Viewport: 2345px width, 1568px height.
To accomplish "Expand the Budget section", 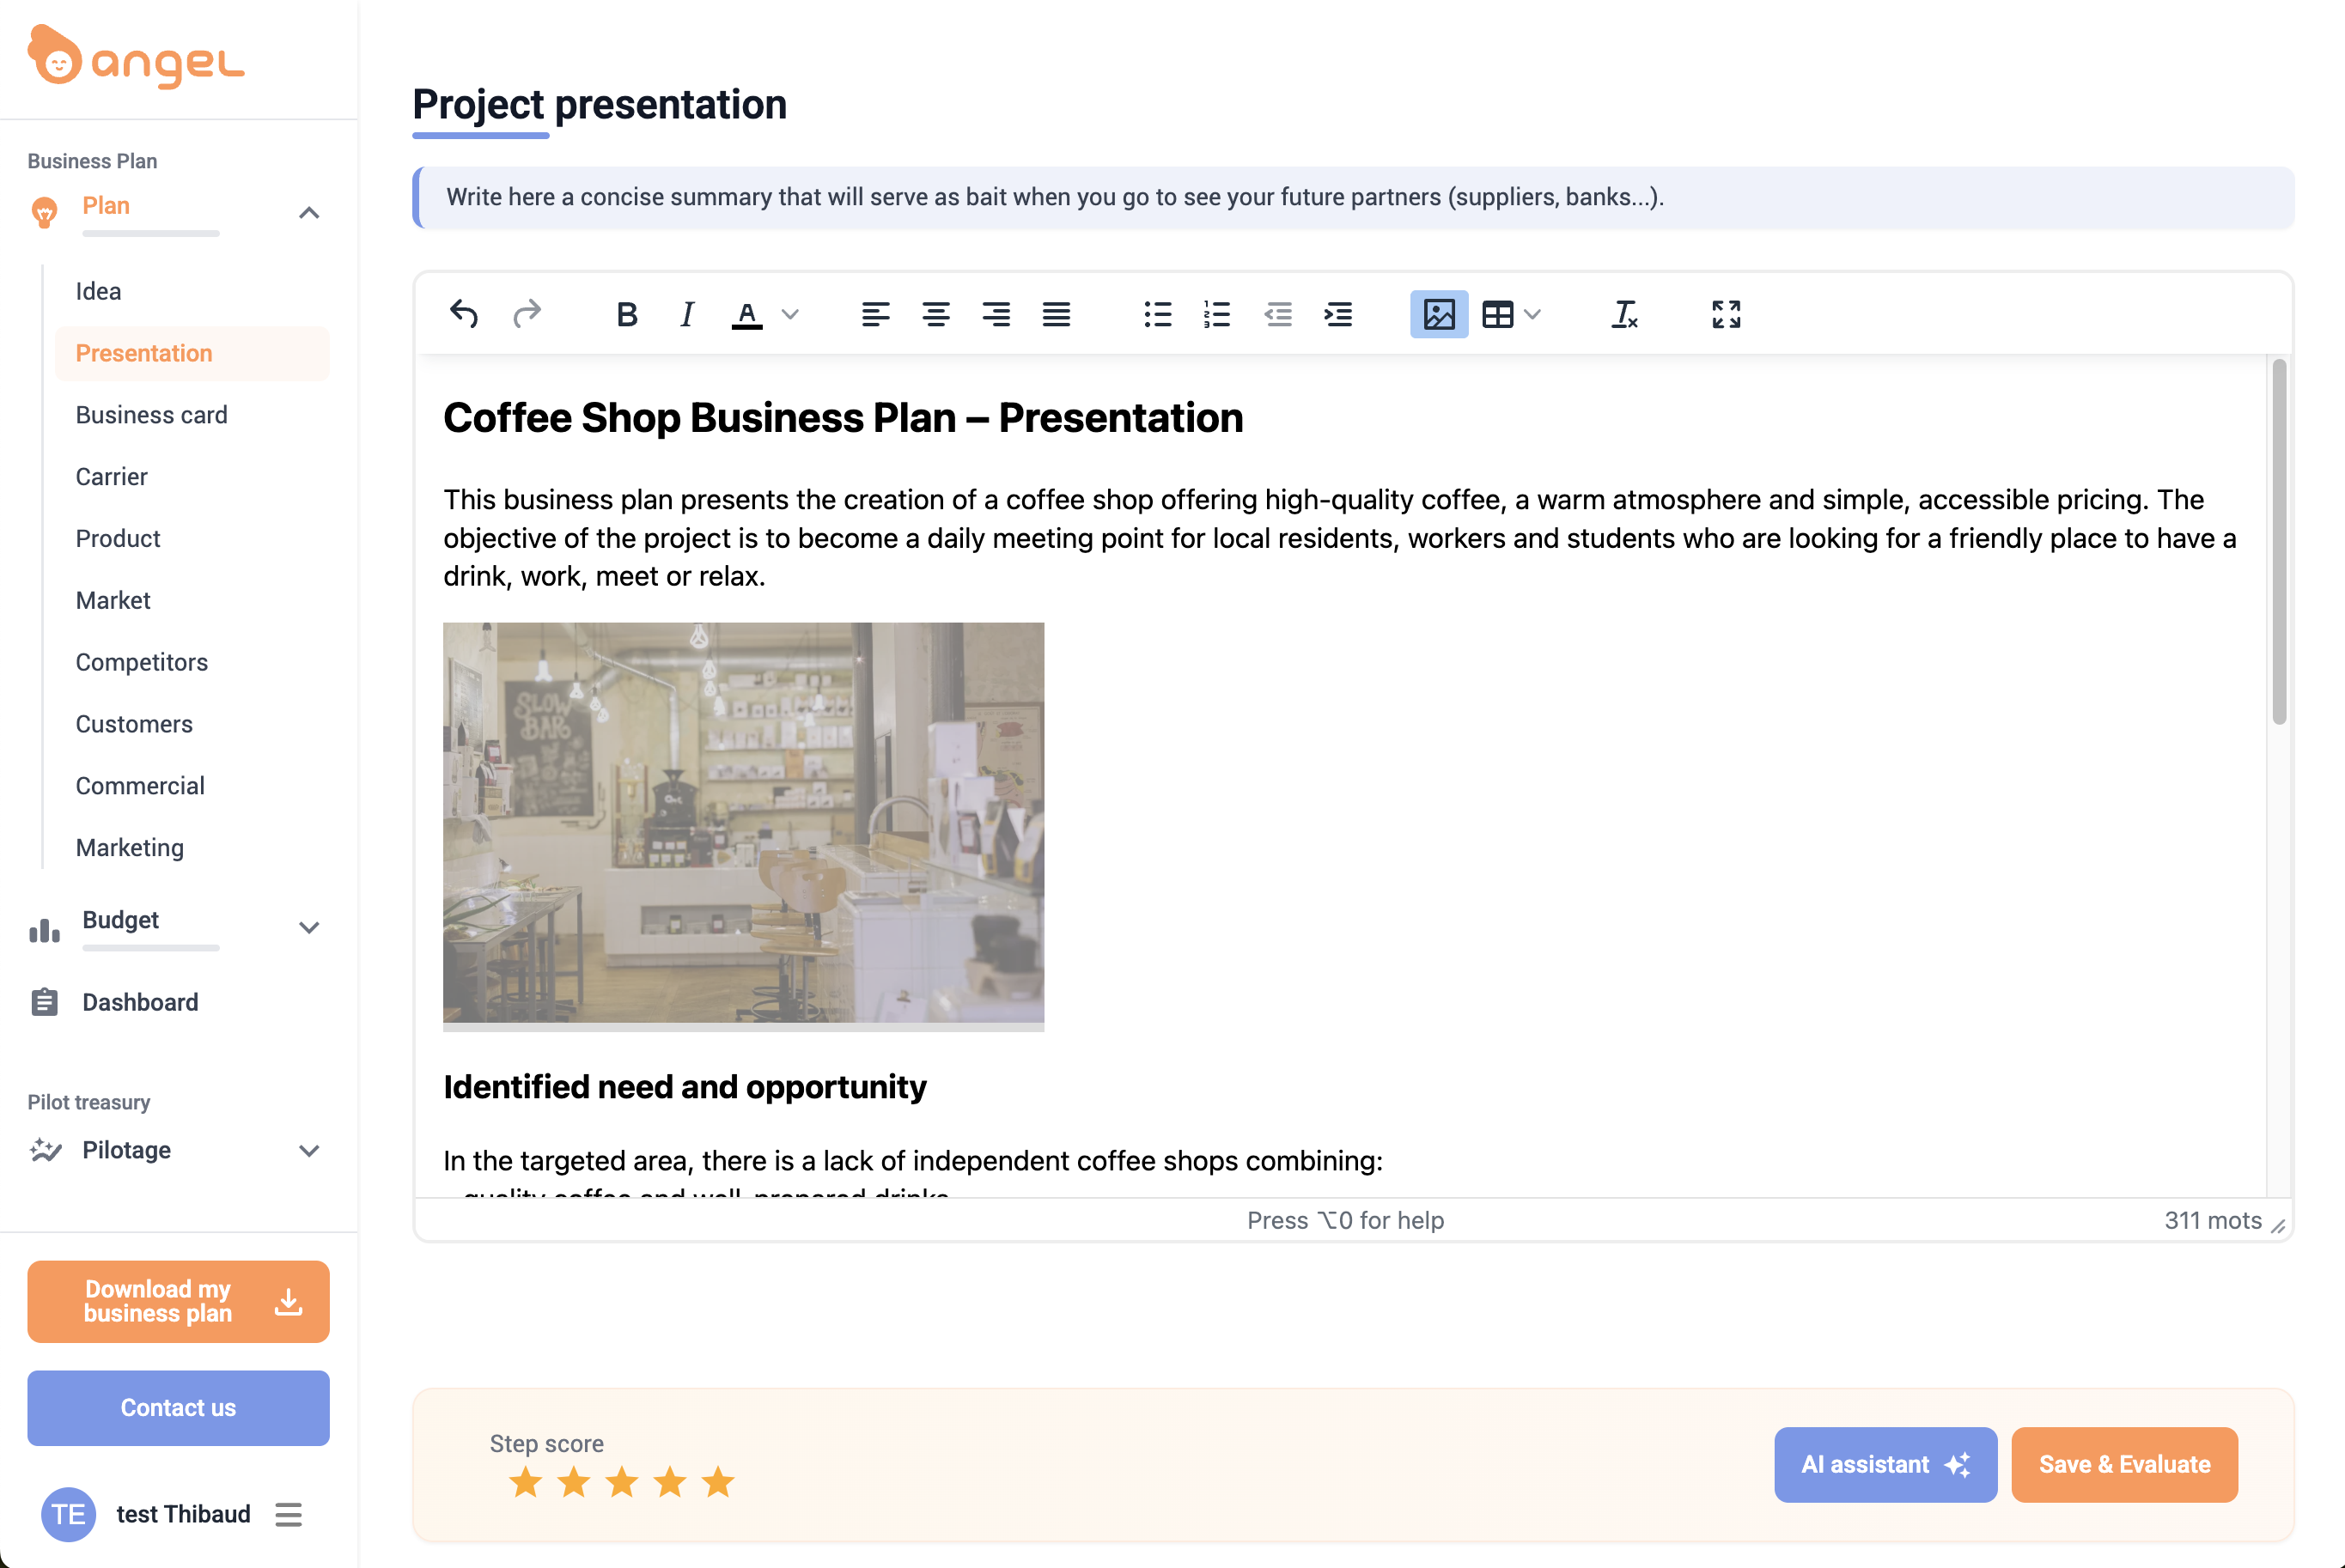I will point(309,927).
